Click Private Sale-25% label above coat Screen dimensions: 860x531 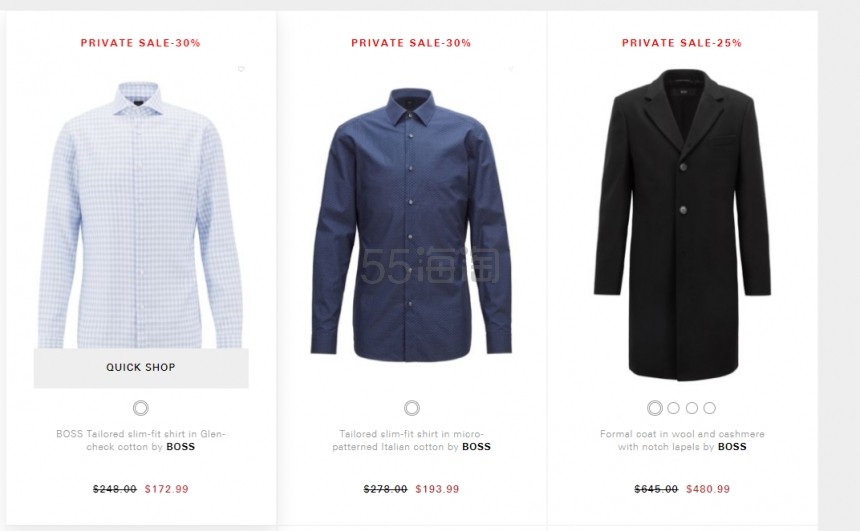pos(682,43)
